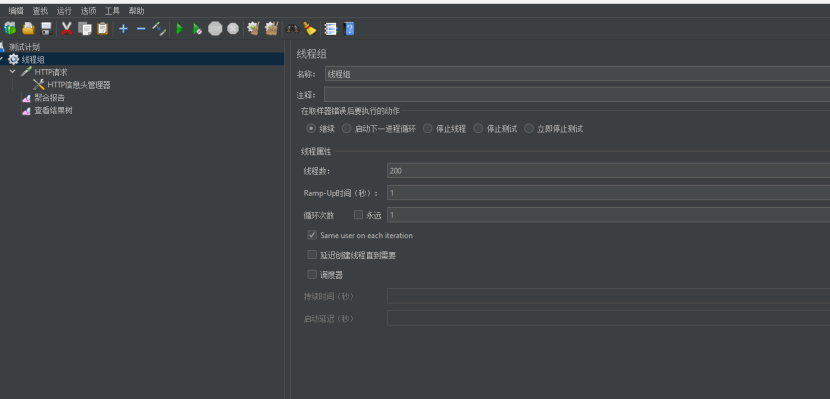Viewport: 830px width, 399px height.
Task: Click the Shutdown icon with the X
Action: click(x=233, y=29)
